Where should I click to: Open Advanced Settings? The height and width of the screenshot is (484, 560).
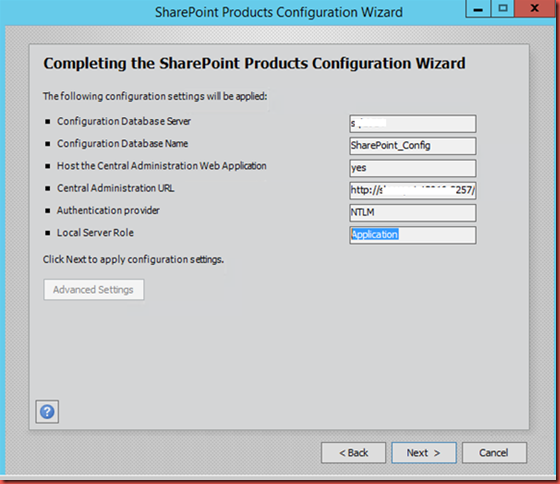[x=94, y=290]
